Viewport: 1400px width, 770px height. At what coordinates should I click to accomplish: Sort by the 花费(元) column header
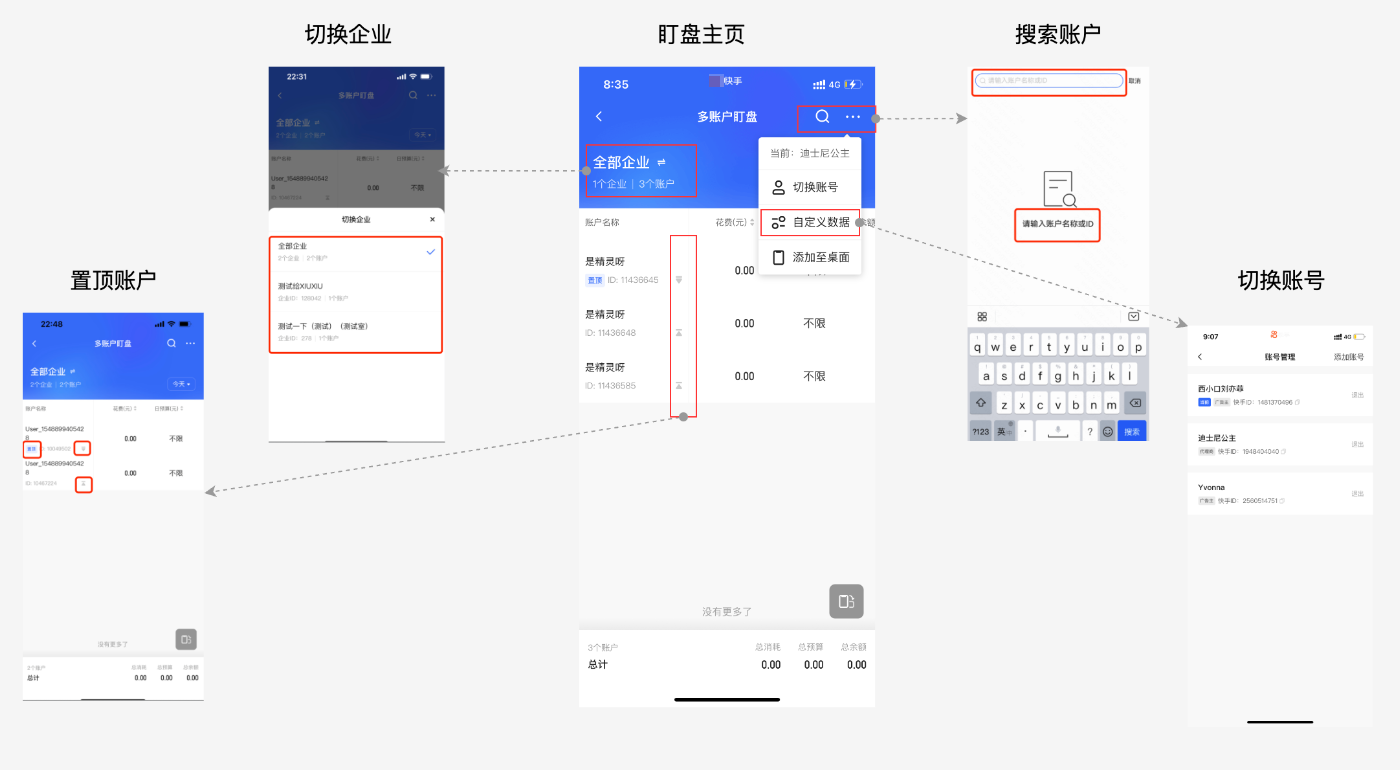(x=732, y=223)
